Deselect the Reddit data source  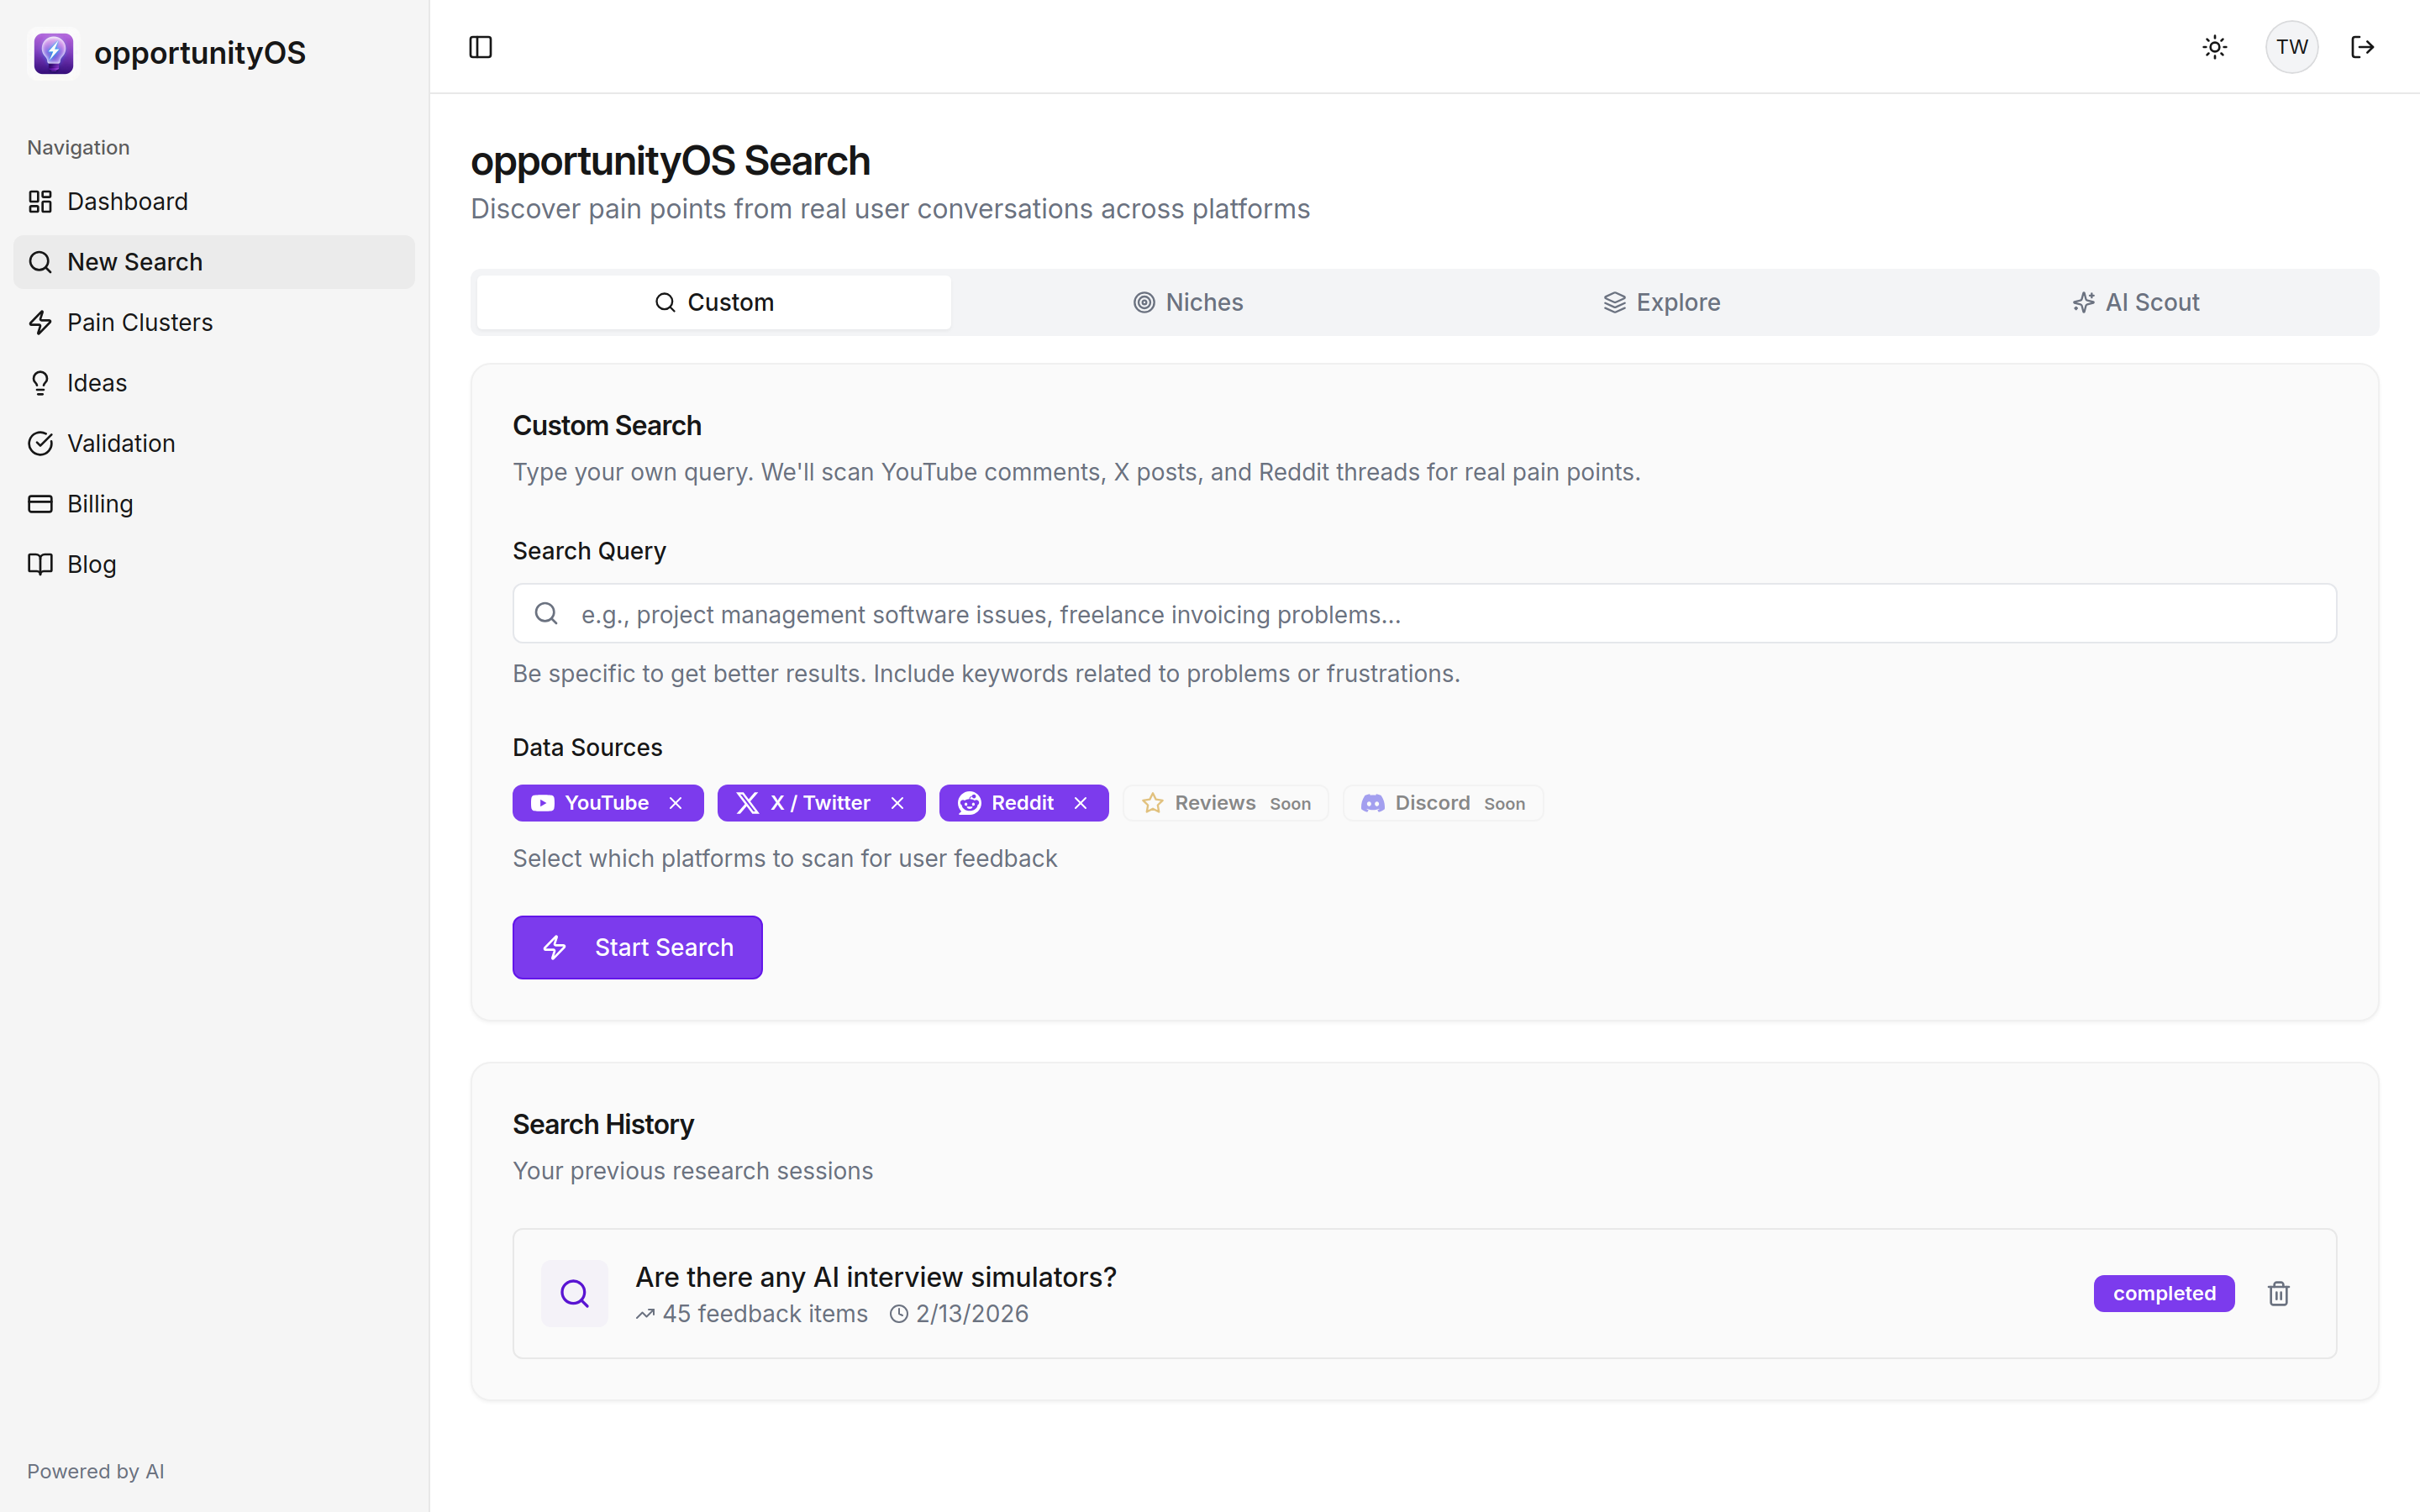[x=1080, y=803]
